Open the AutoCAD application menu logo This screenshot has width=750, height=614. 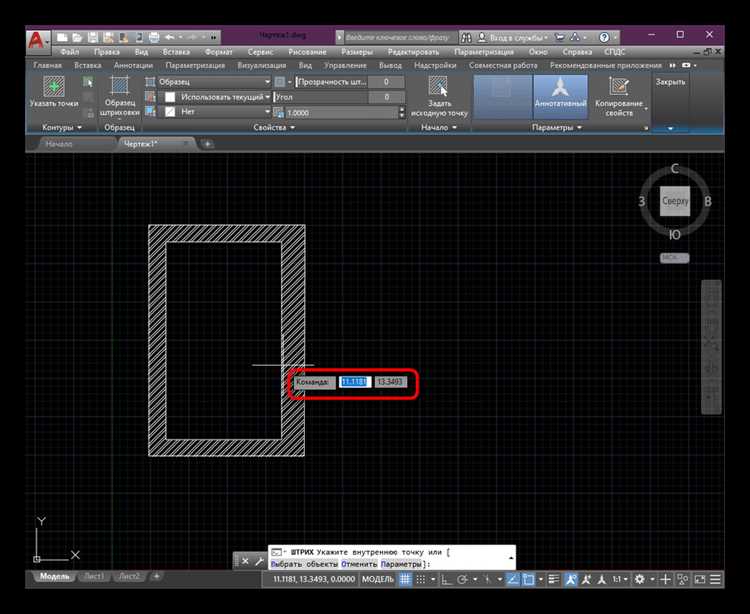38,41
